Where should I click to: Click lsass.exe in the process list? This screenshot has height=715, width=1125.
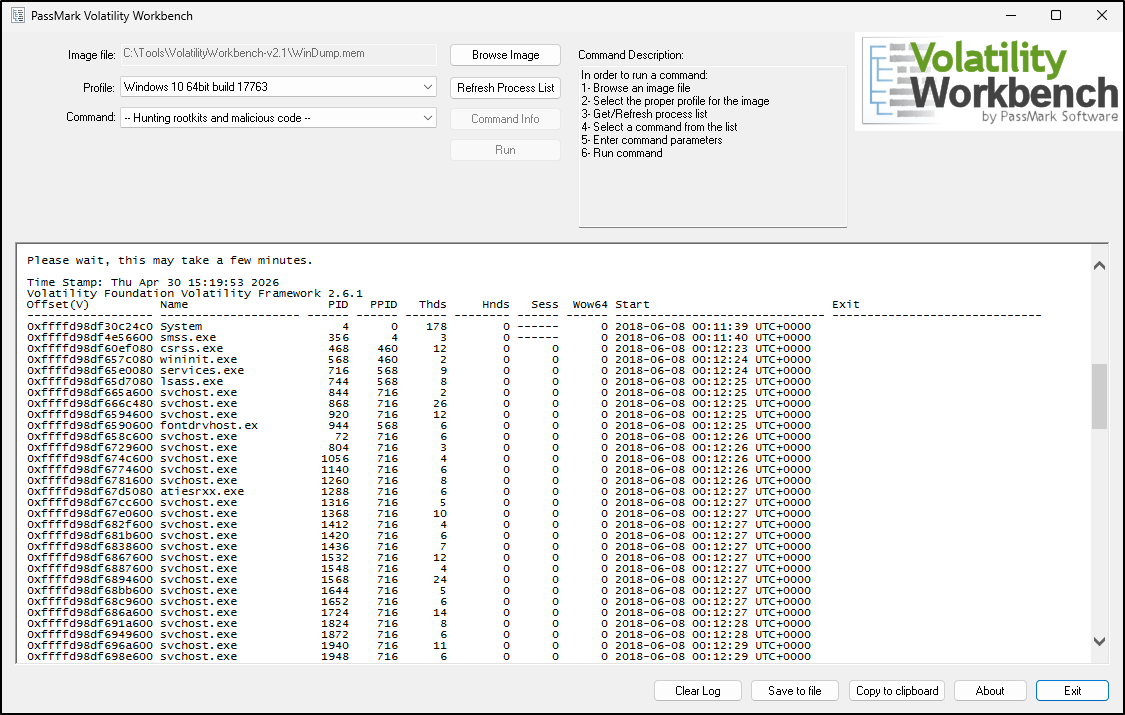pyautogui.click(x=192, y=382)
